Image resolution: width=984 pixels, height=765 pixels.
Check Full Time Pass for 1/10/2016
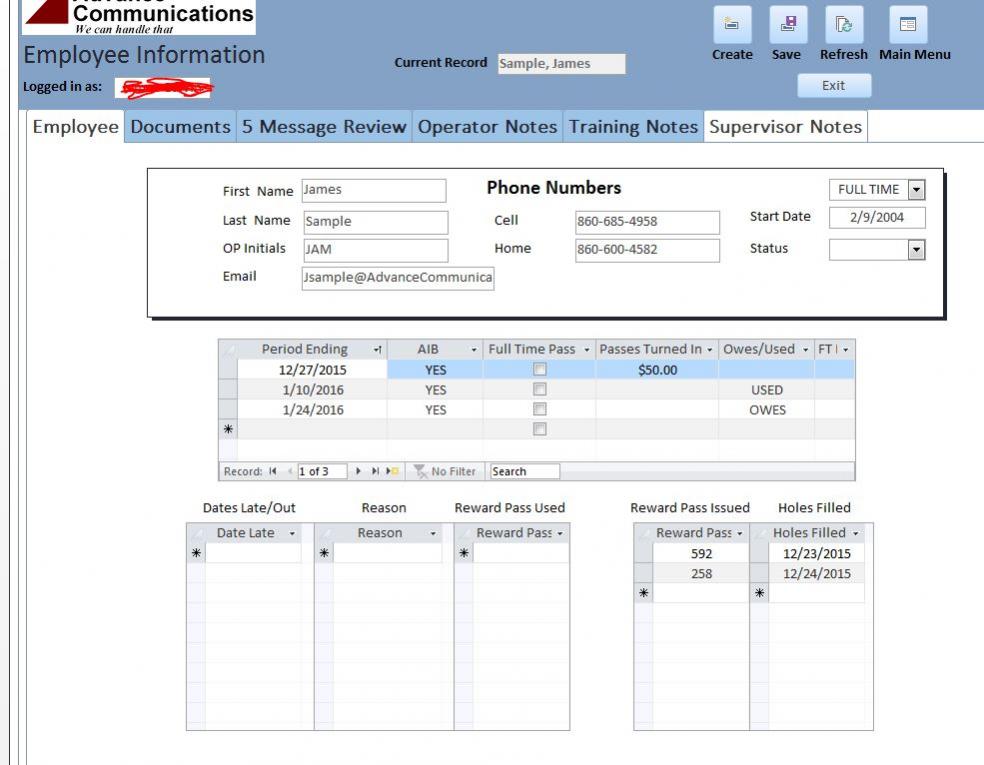(x=540, y=390)
